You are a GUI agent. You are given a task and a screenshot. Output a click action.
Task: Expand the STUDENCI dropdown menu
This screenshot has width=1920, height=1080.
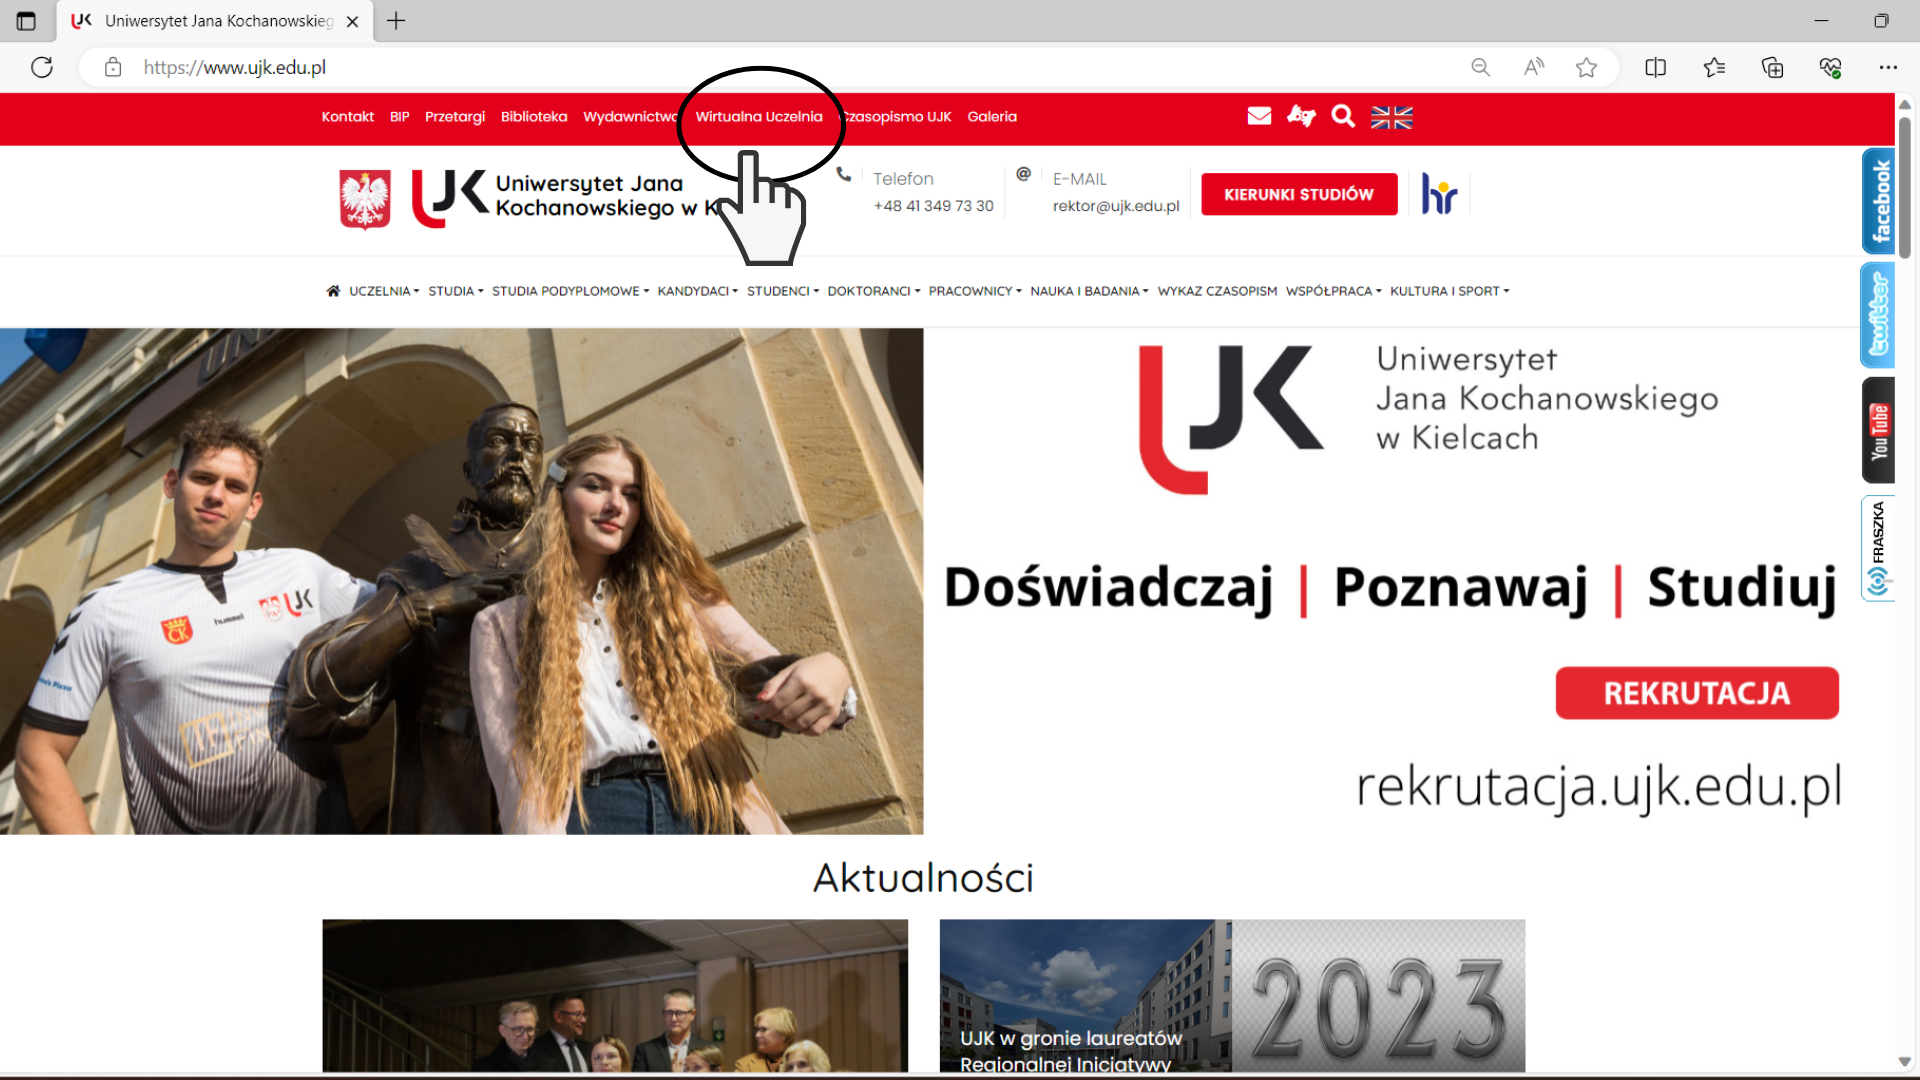click(782, 291)
